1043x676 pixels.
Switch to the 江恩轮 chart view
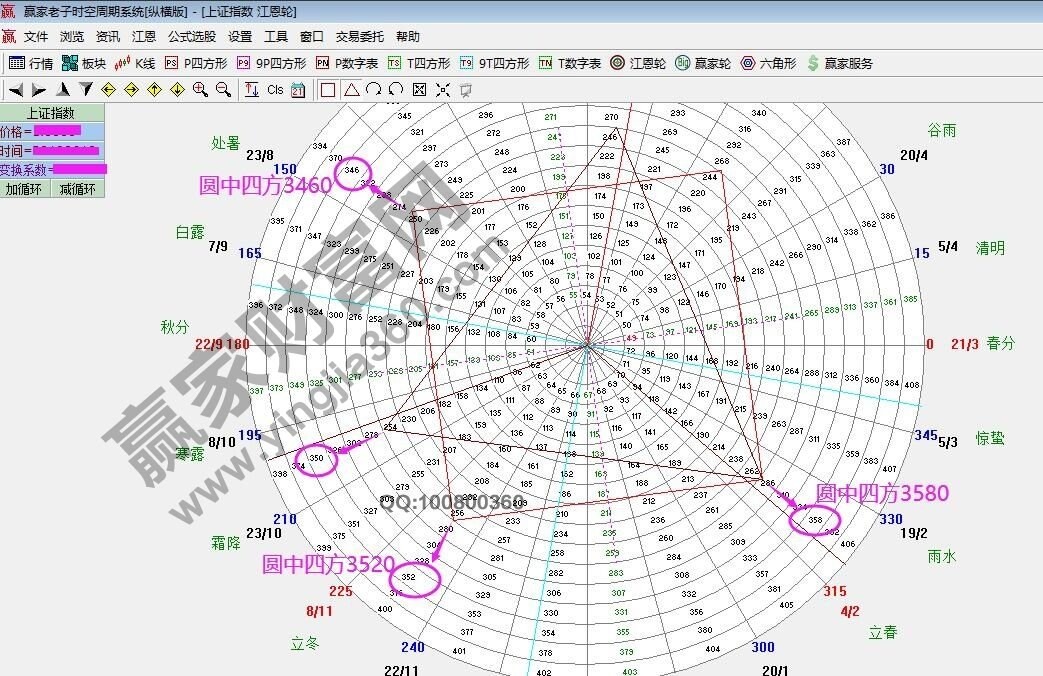tap(638, 63)
